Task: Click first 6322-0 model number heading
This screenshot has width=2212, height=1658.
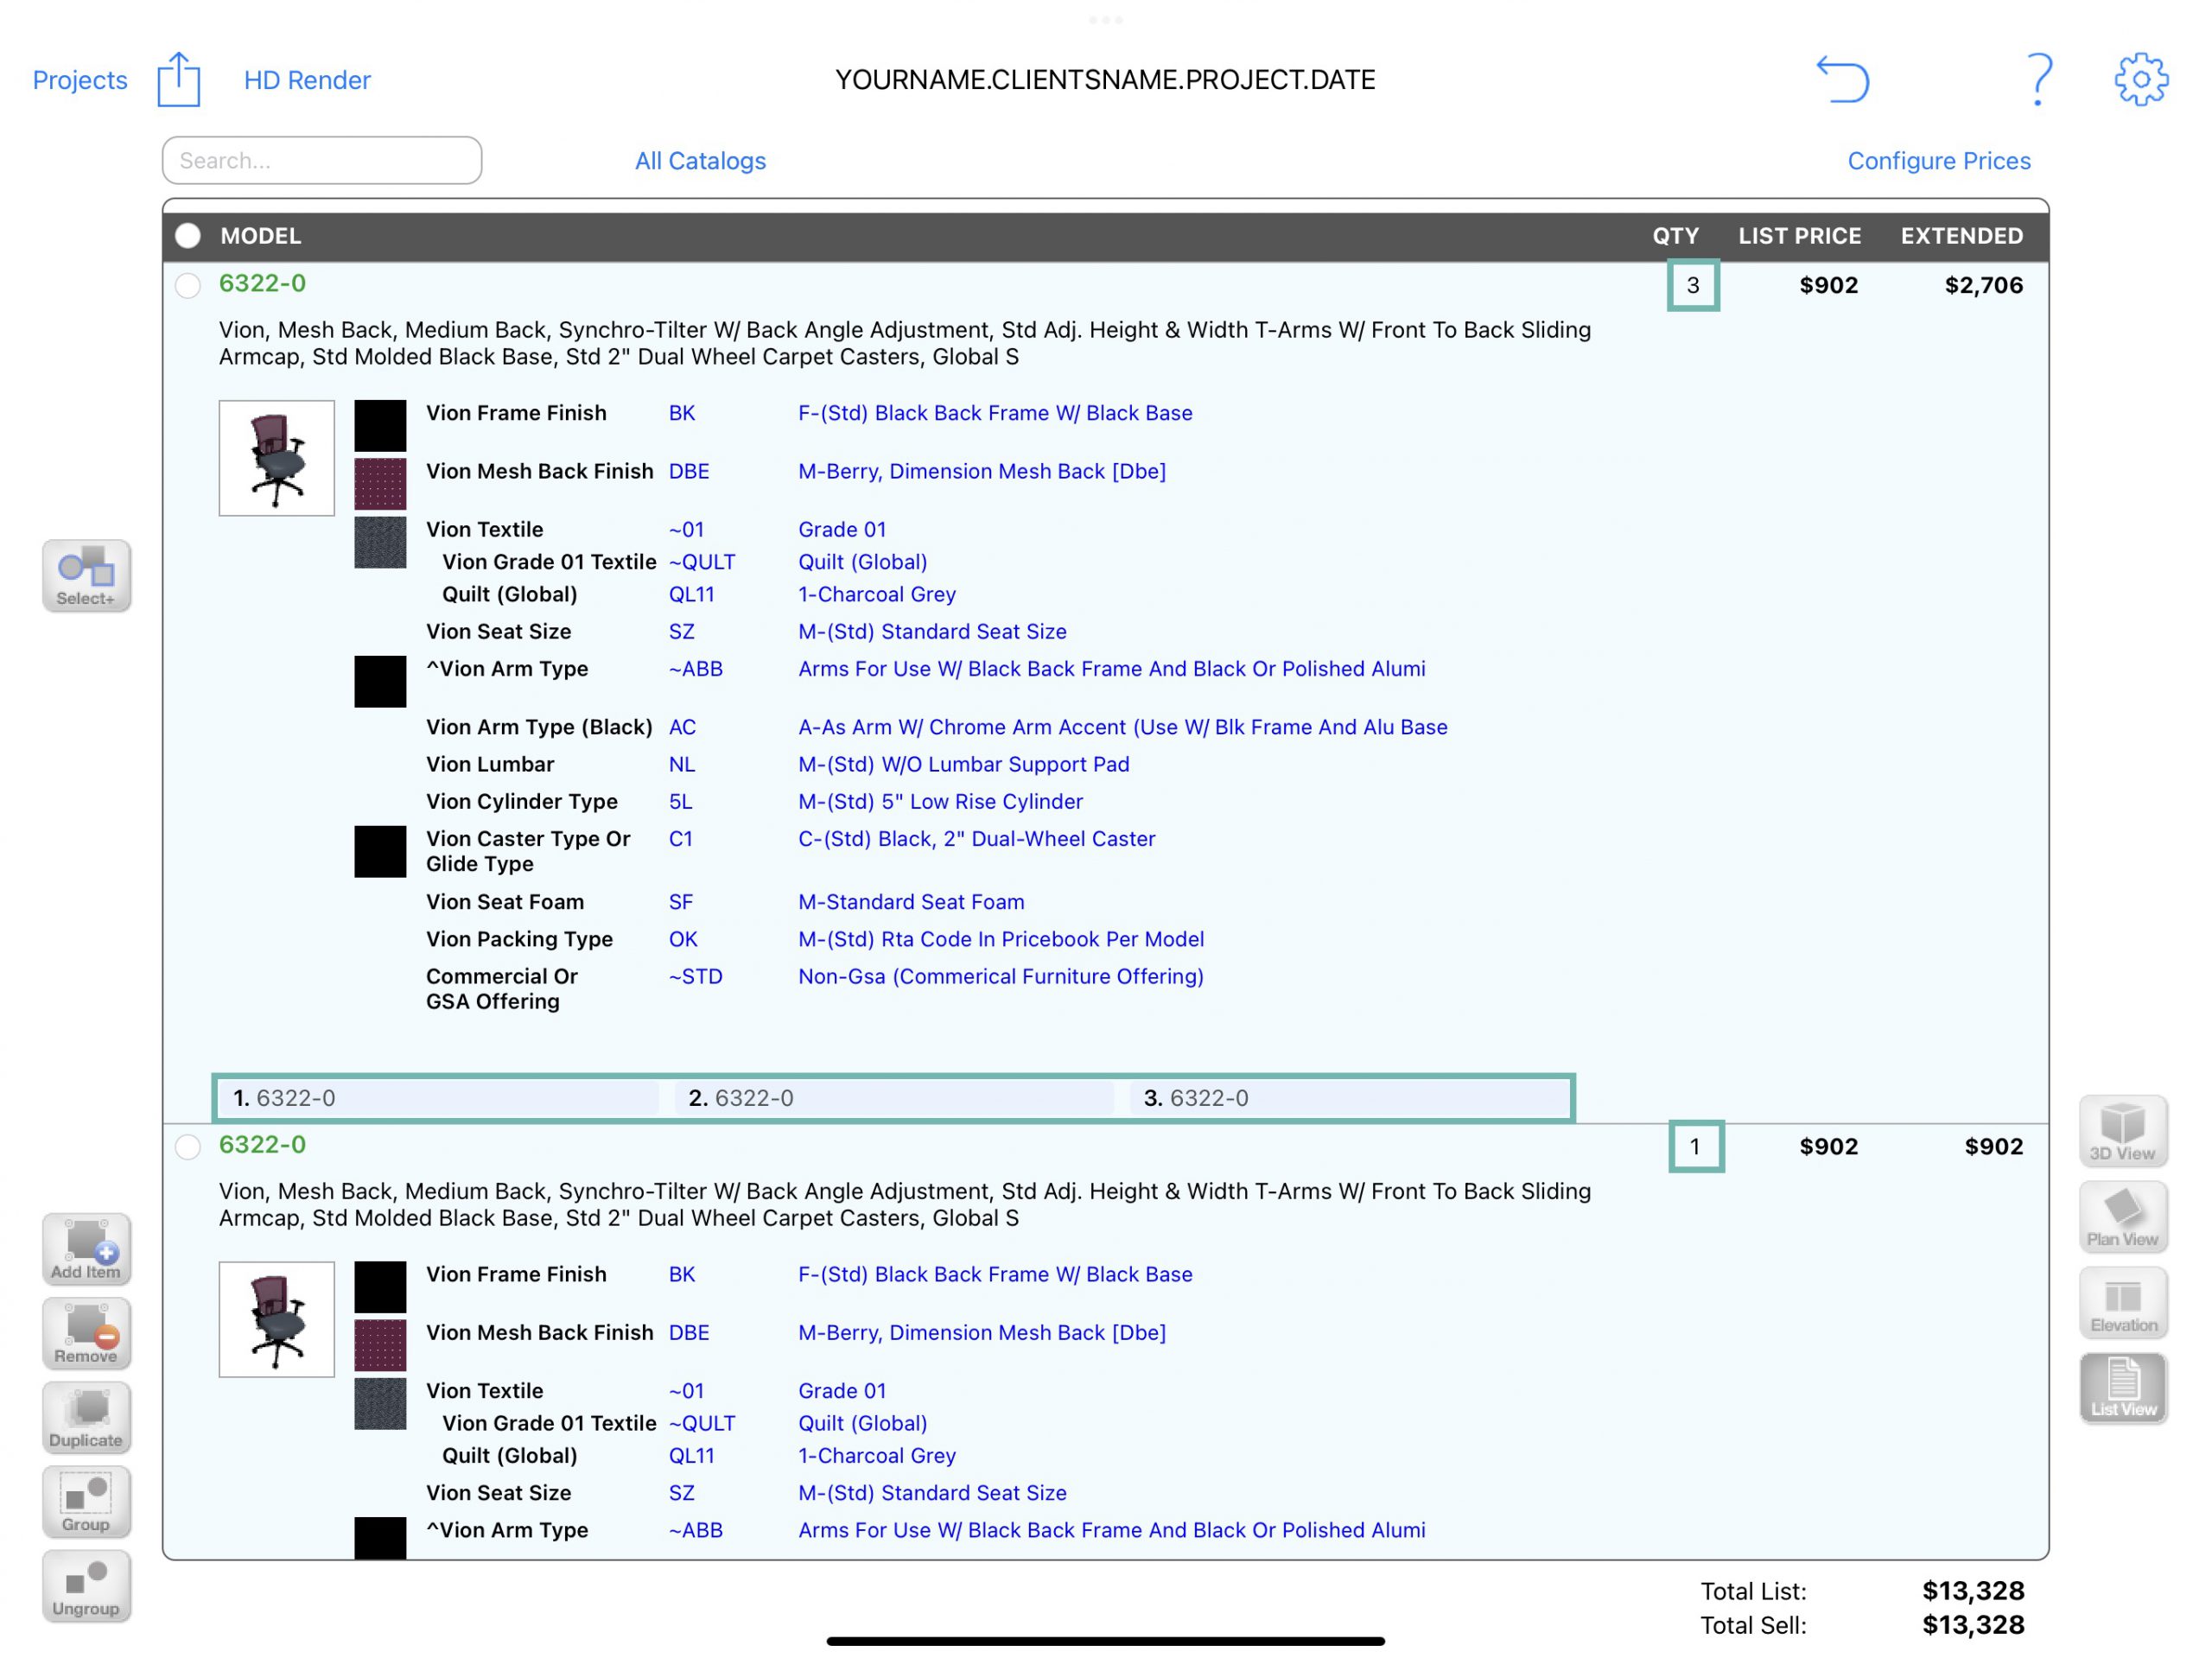Action: click(x=263, y=283)
